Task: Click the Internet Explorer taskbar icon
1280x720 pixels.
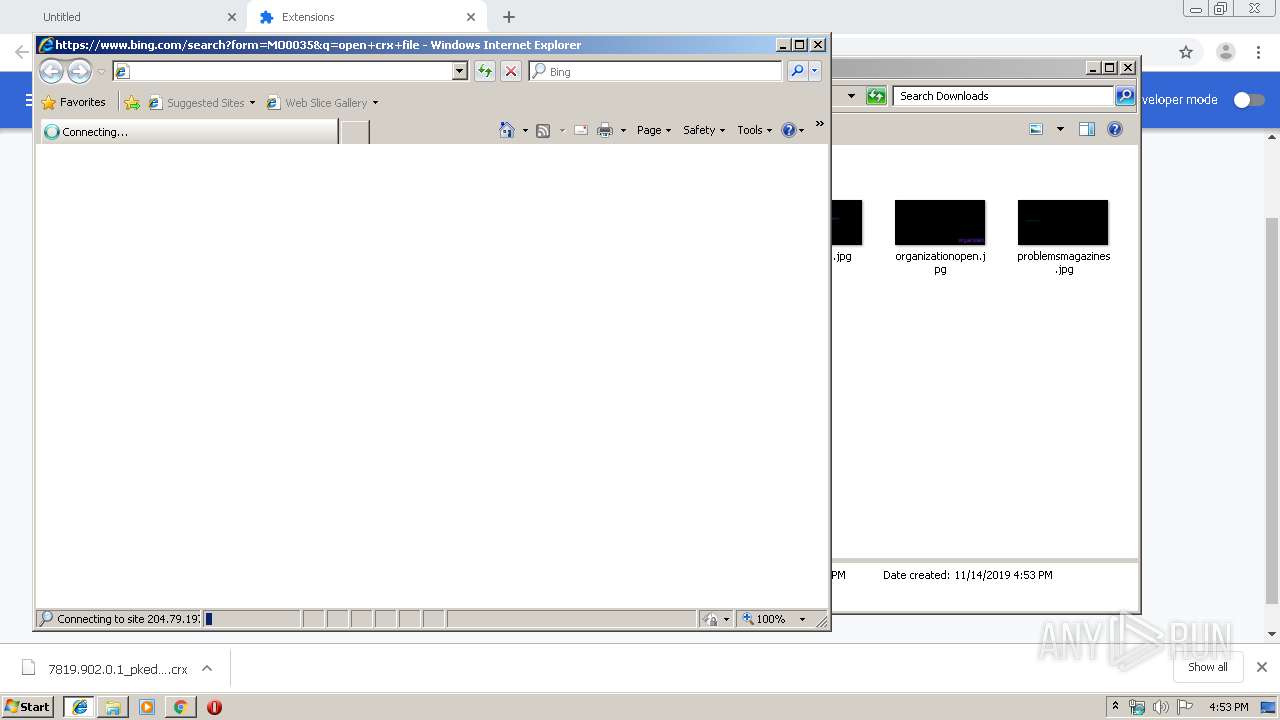Action: click(x=80, y=707)
